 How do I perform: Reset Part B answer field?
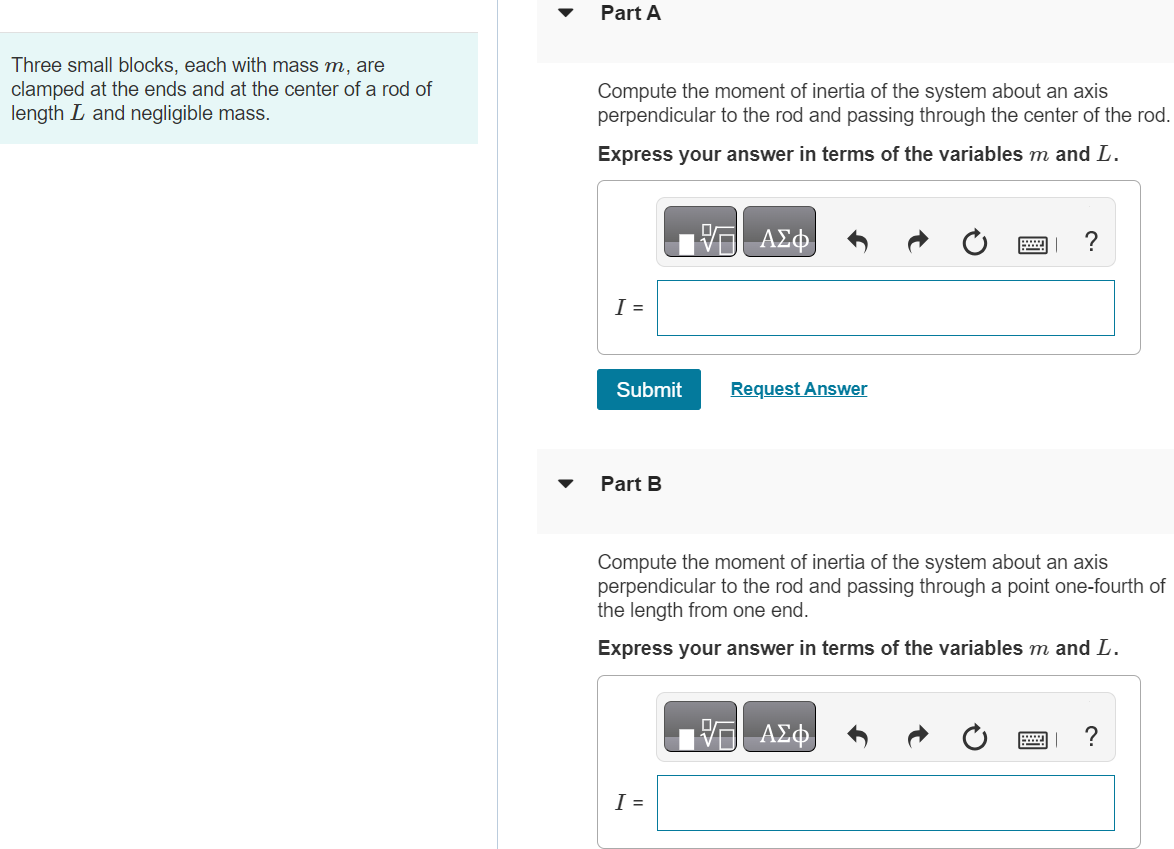[974, 737]
